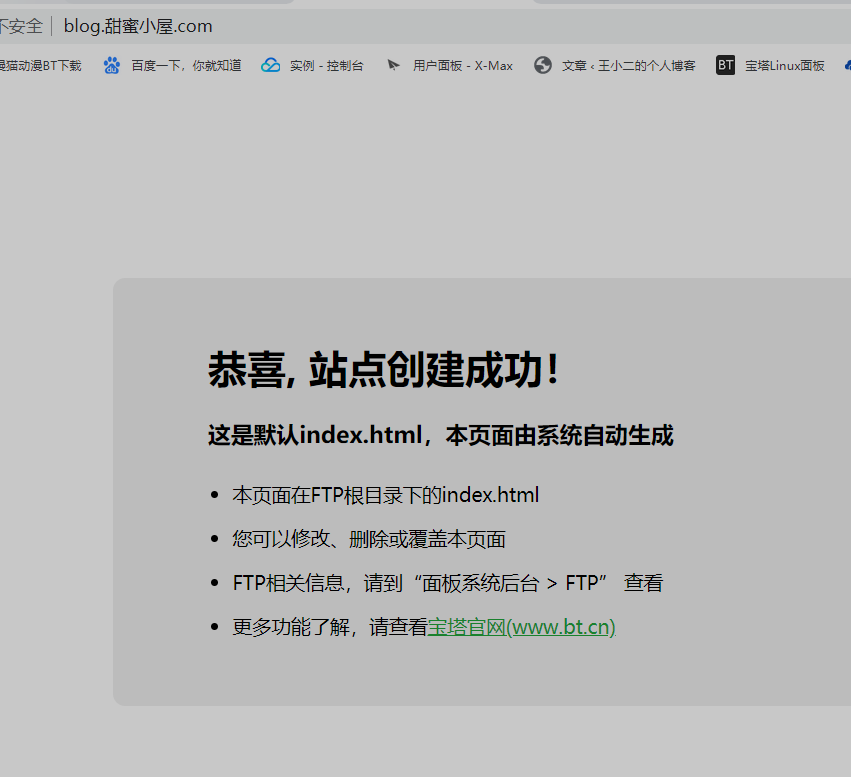
Task: Open the 漫猫动漫BT下载 bookmark
Action: 40,66
